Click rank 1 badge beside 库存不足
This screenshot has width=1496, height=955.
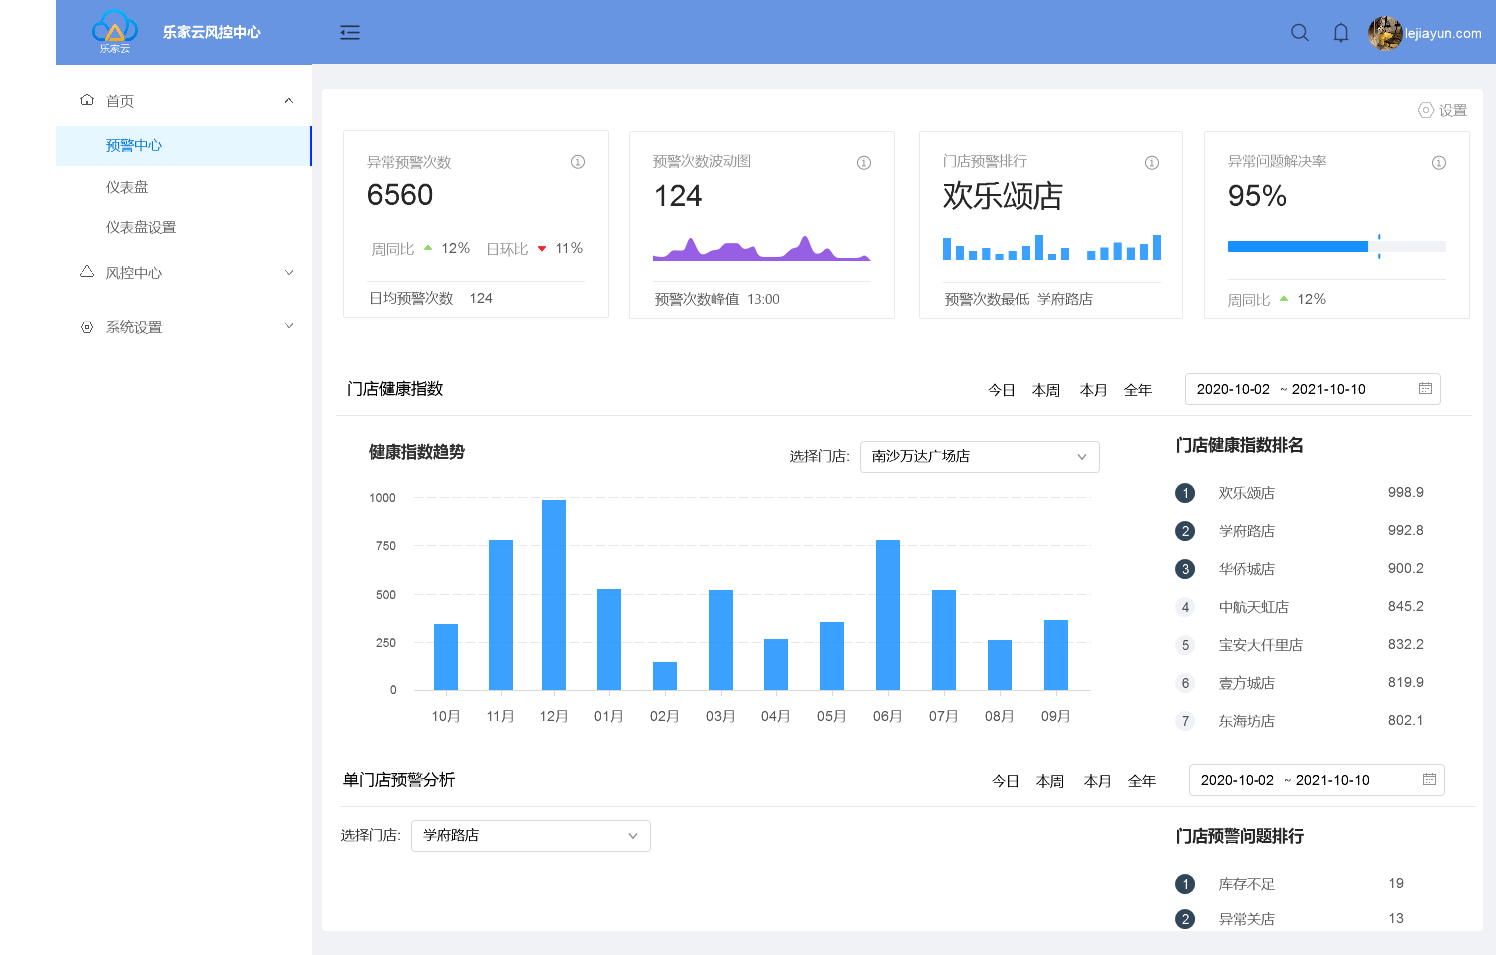click(x=1185, y=884)
